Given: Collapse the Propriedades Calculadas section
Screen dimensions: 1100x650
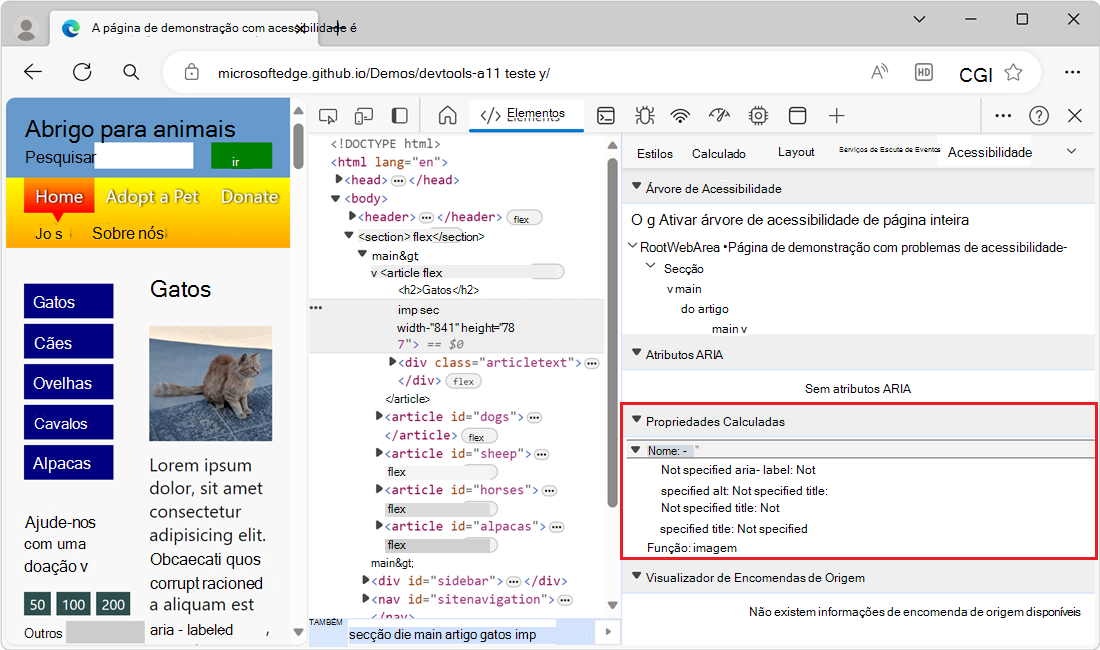Looking at the screenshot, I should point(636,421).
